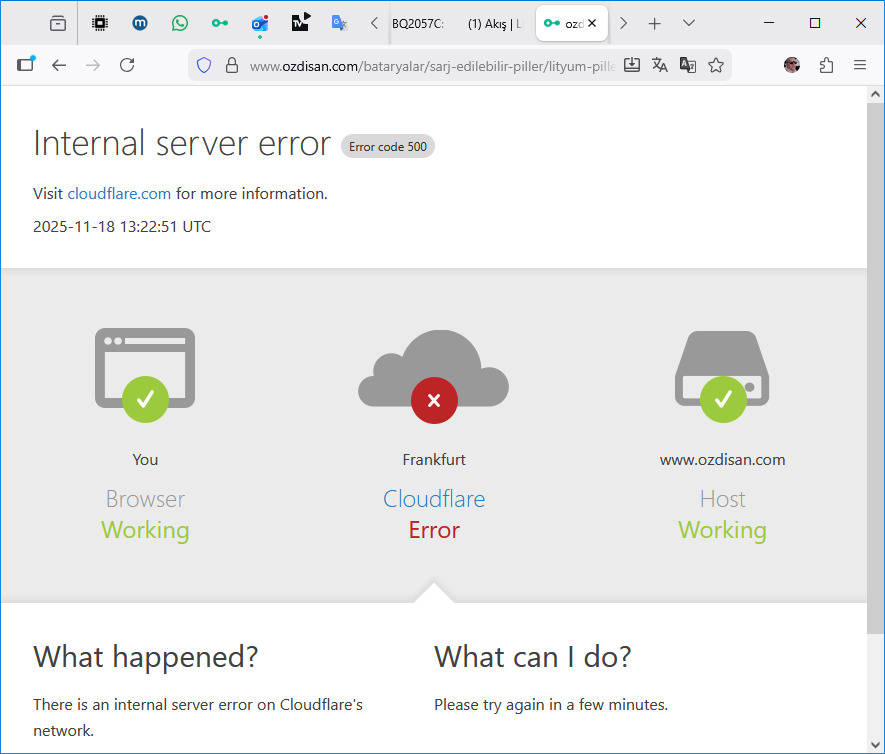885x754 pixels.
Task: Click the tracking protection shield icon
Action: (204, 65)
